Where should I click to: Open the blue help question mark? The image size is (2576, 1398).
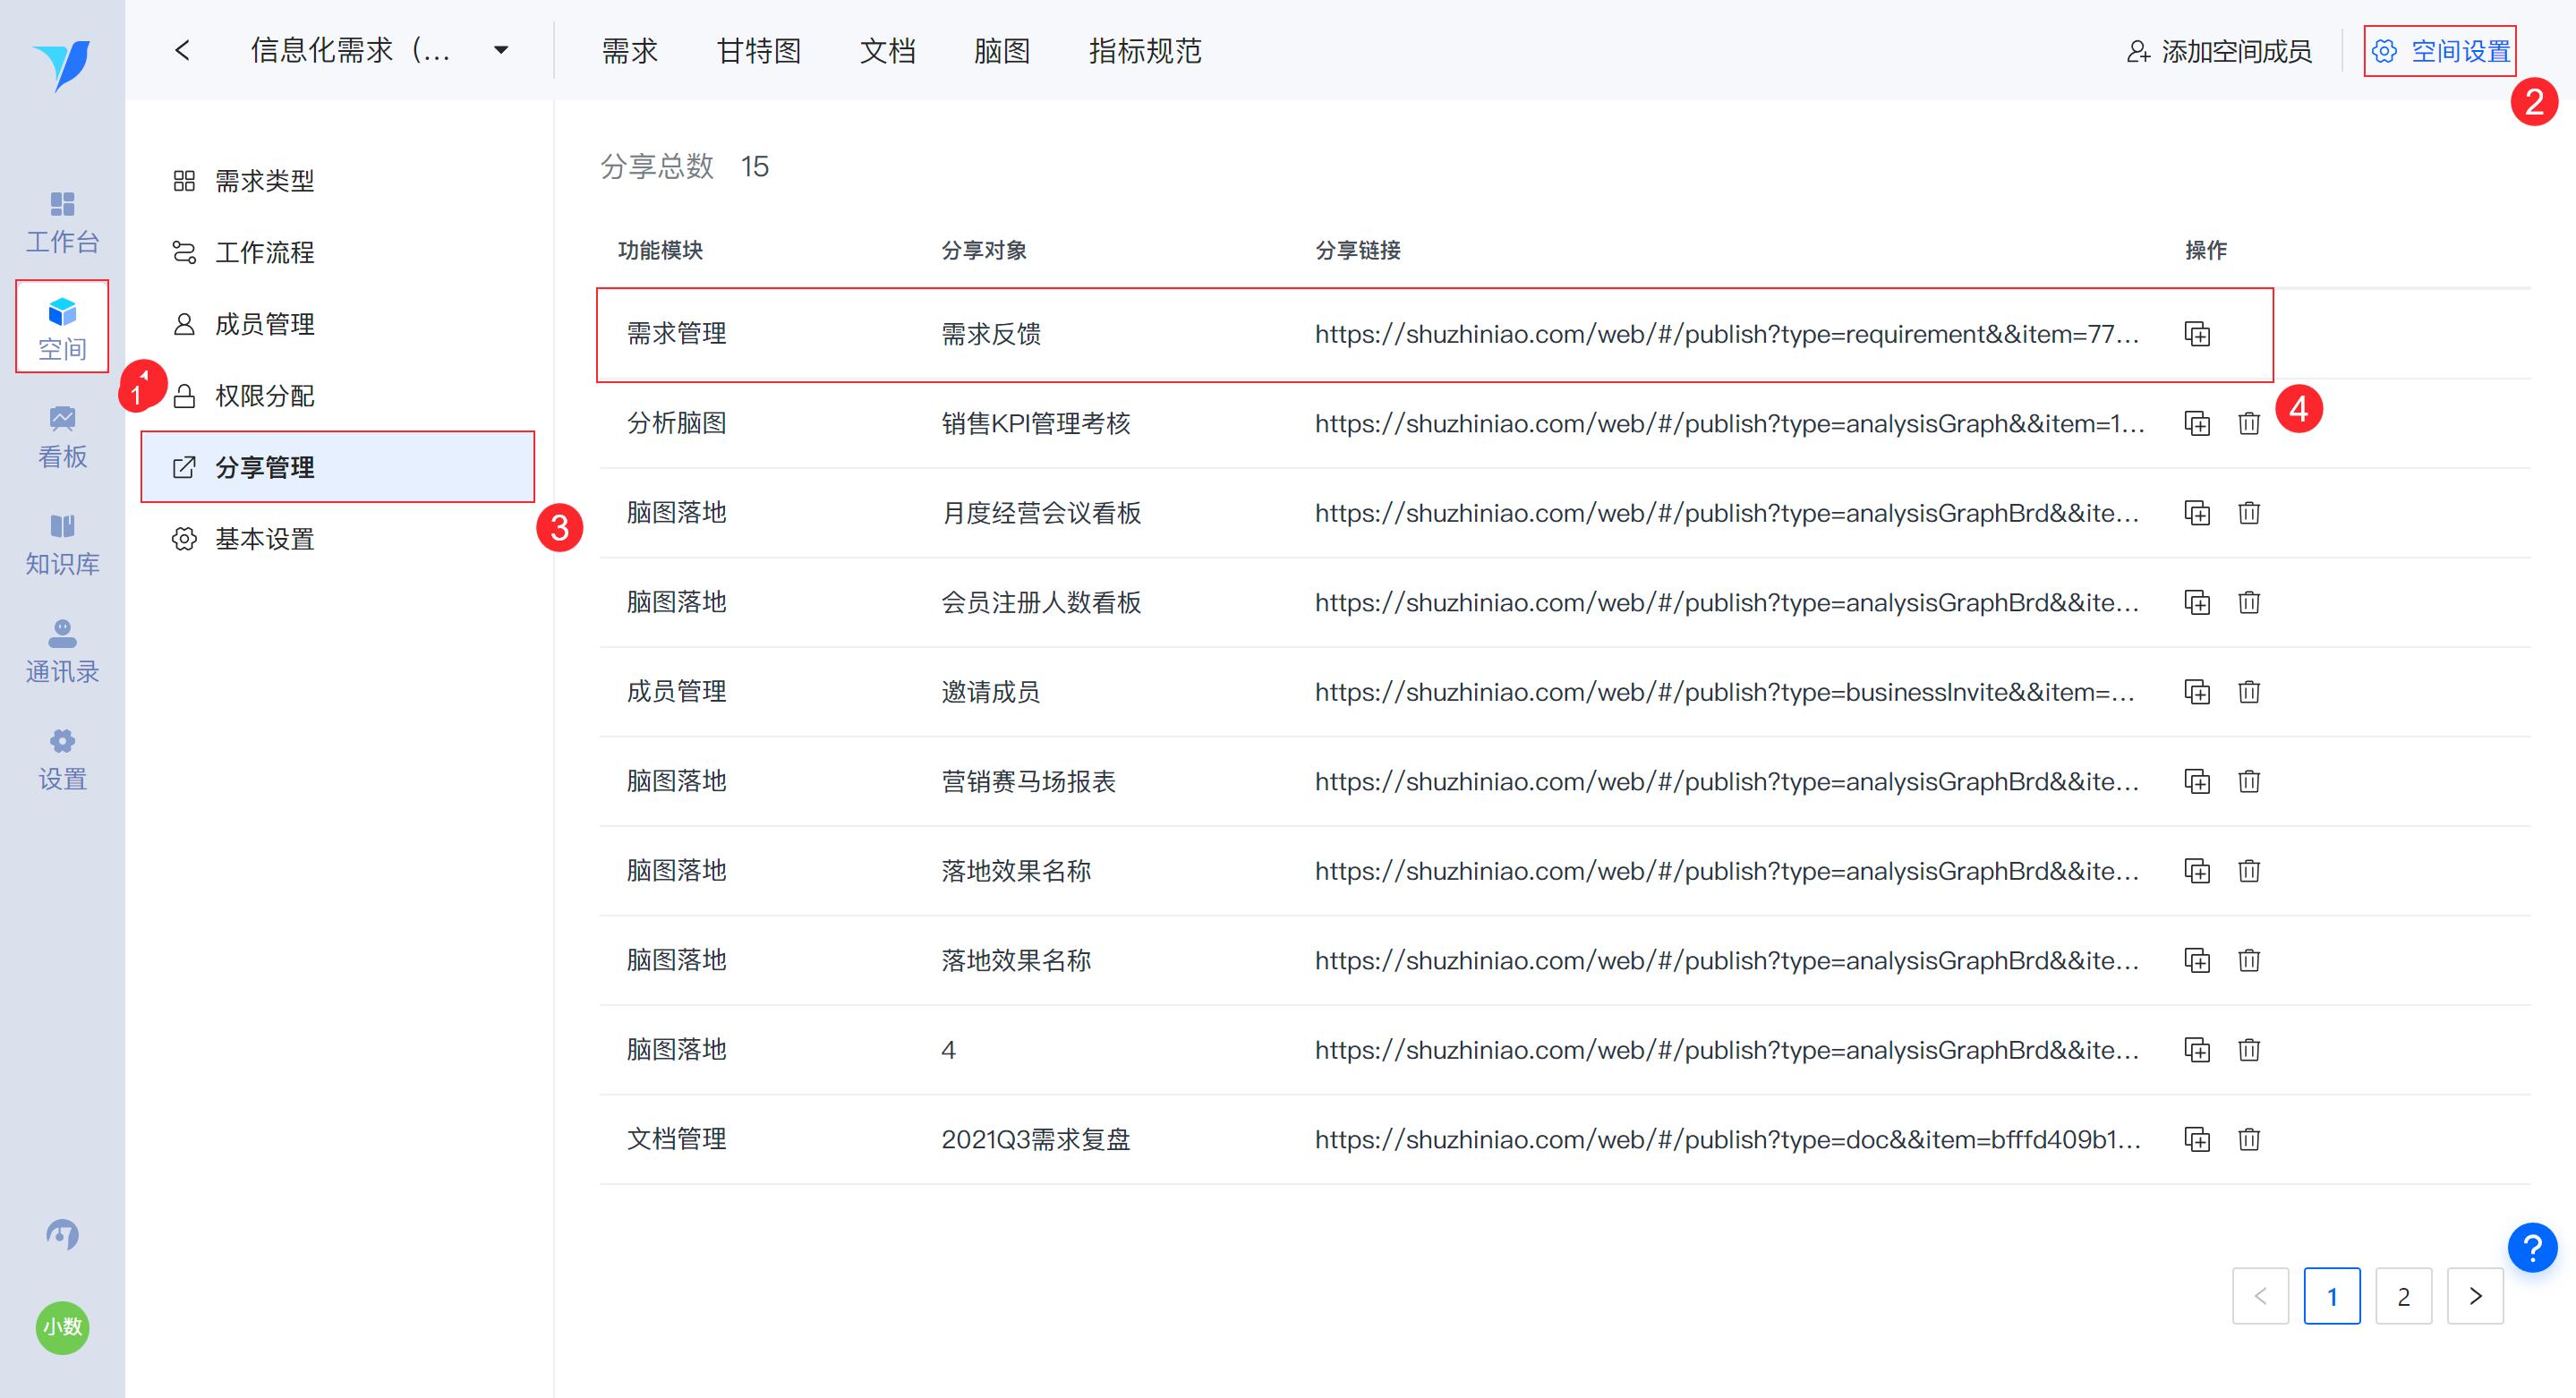tap(2531, 1248)
